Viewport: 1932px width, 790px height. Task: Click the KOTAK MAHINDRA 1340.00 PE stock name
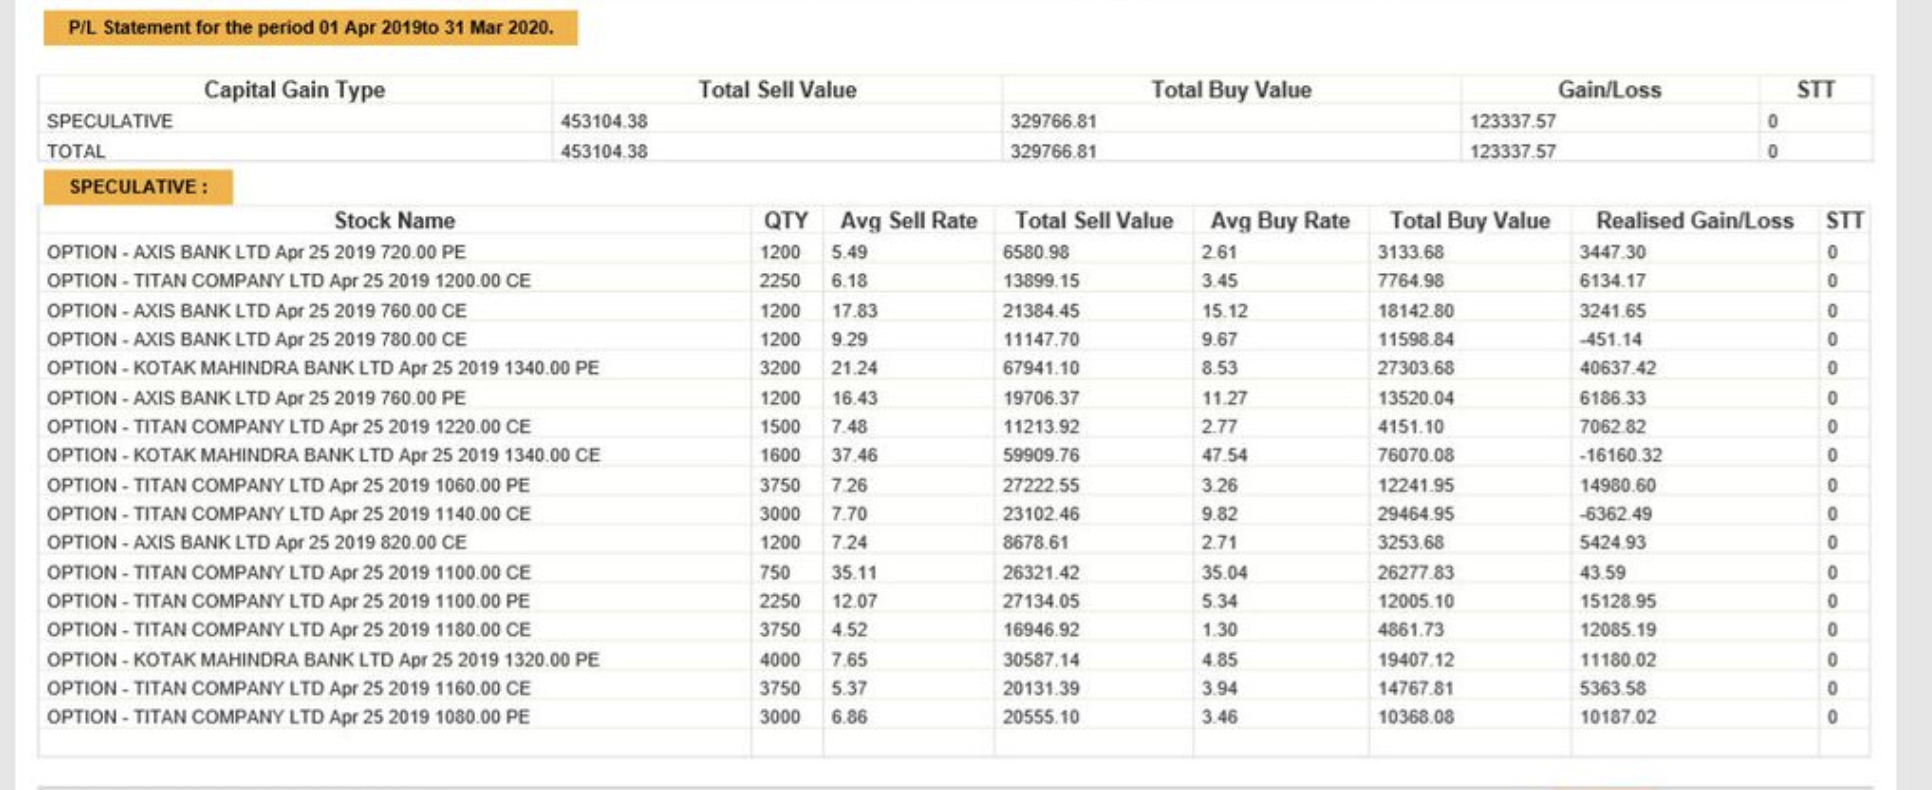click(322, 368)
